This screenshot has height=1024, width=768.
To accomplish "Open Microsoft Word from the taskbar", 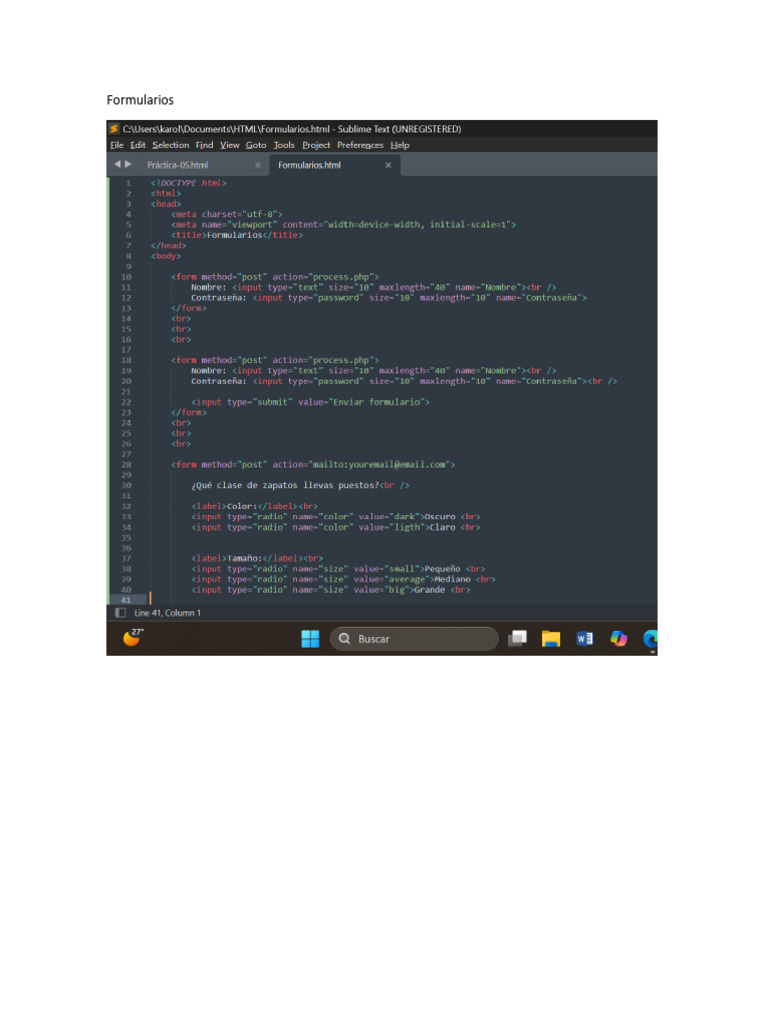I will (584, 639).
